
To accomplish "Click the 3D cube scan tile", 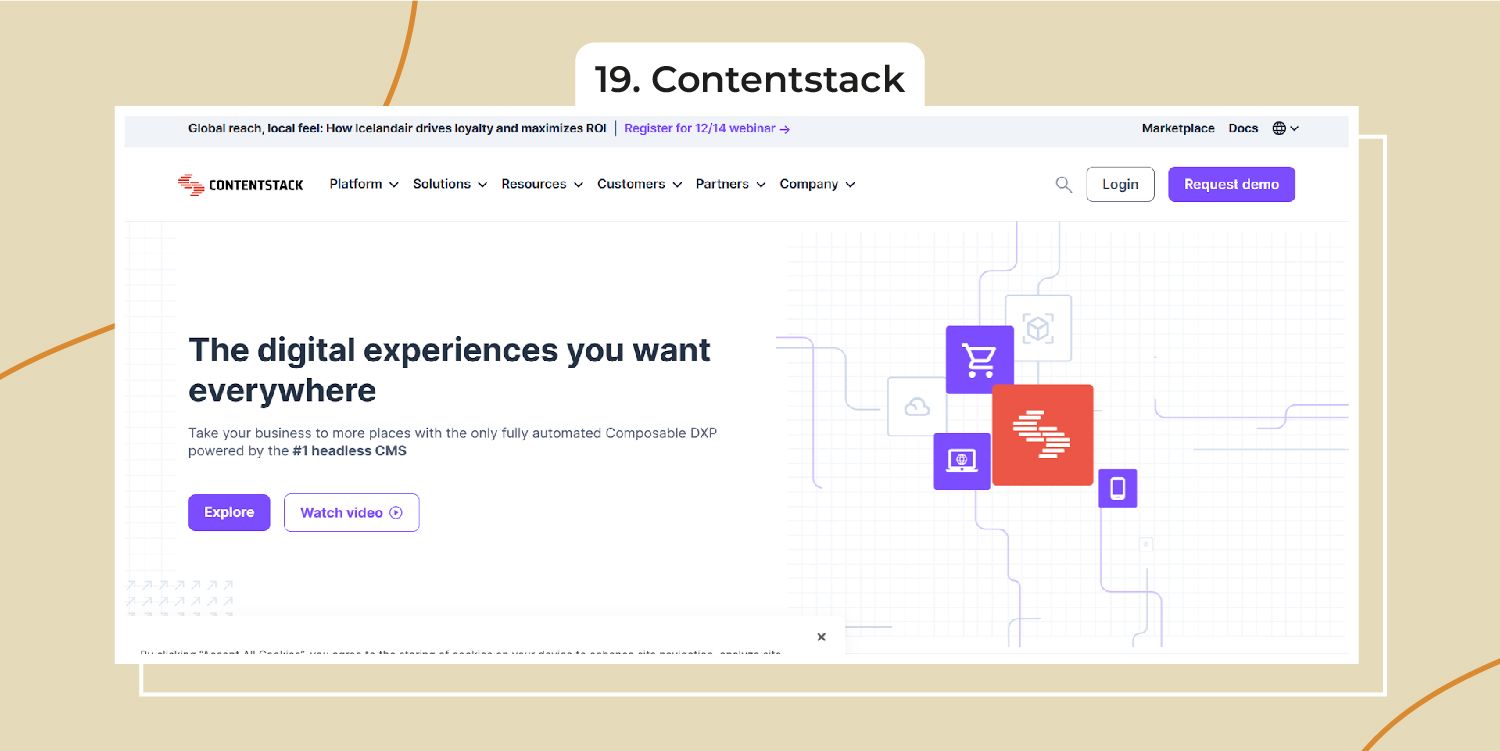I will coord(1038,328).
